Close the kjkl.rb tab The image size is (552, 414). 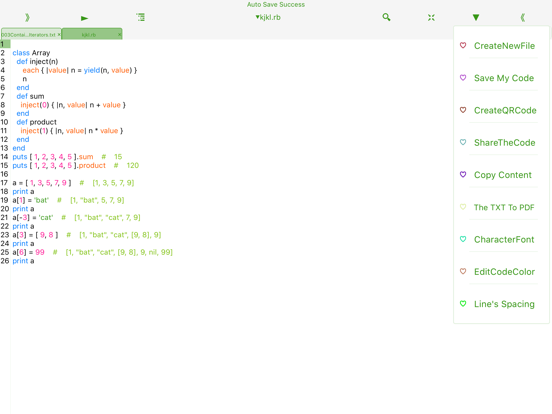[120, 34]
